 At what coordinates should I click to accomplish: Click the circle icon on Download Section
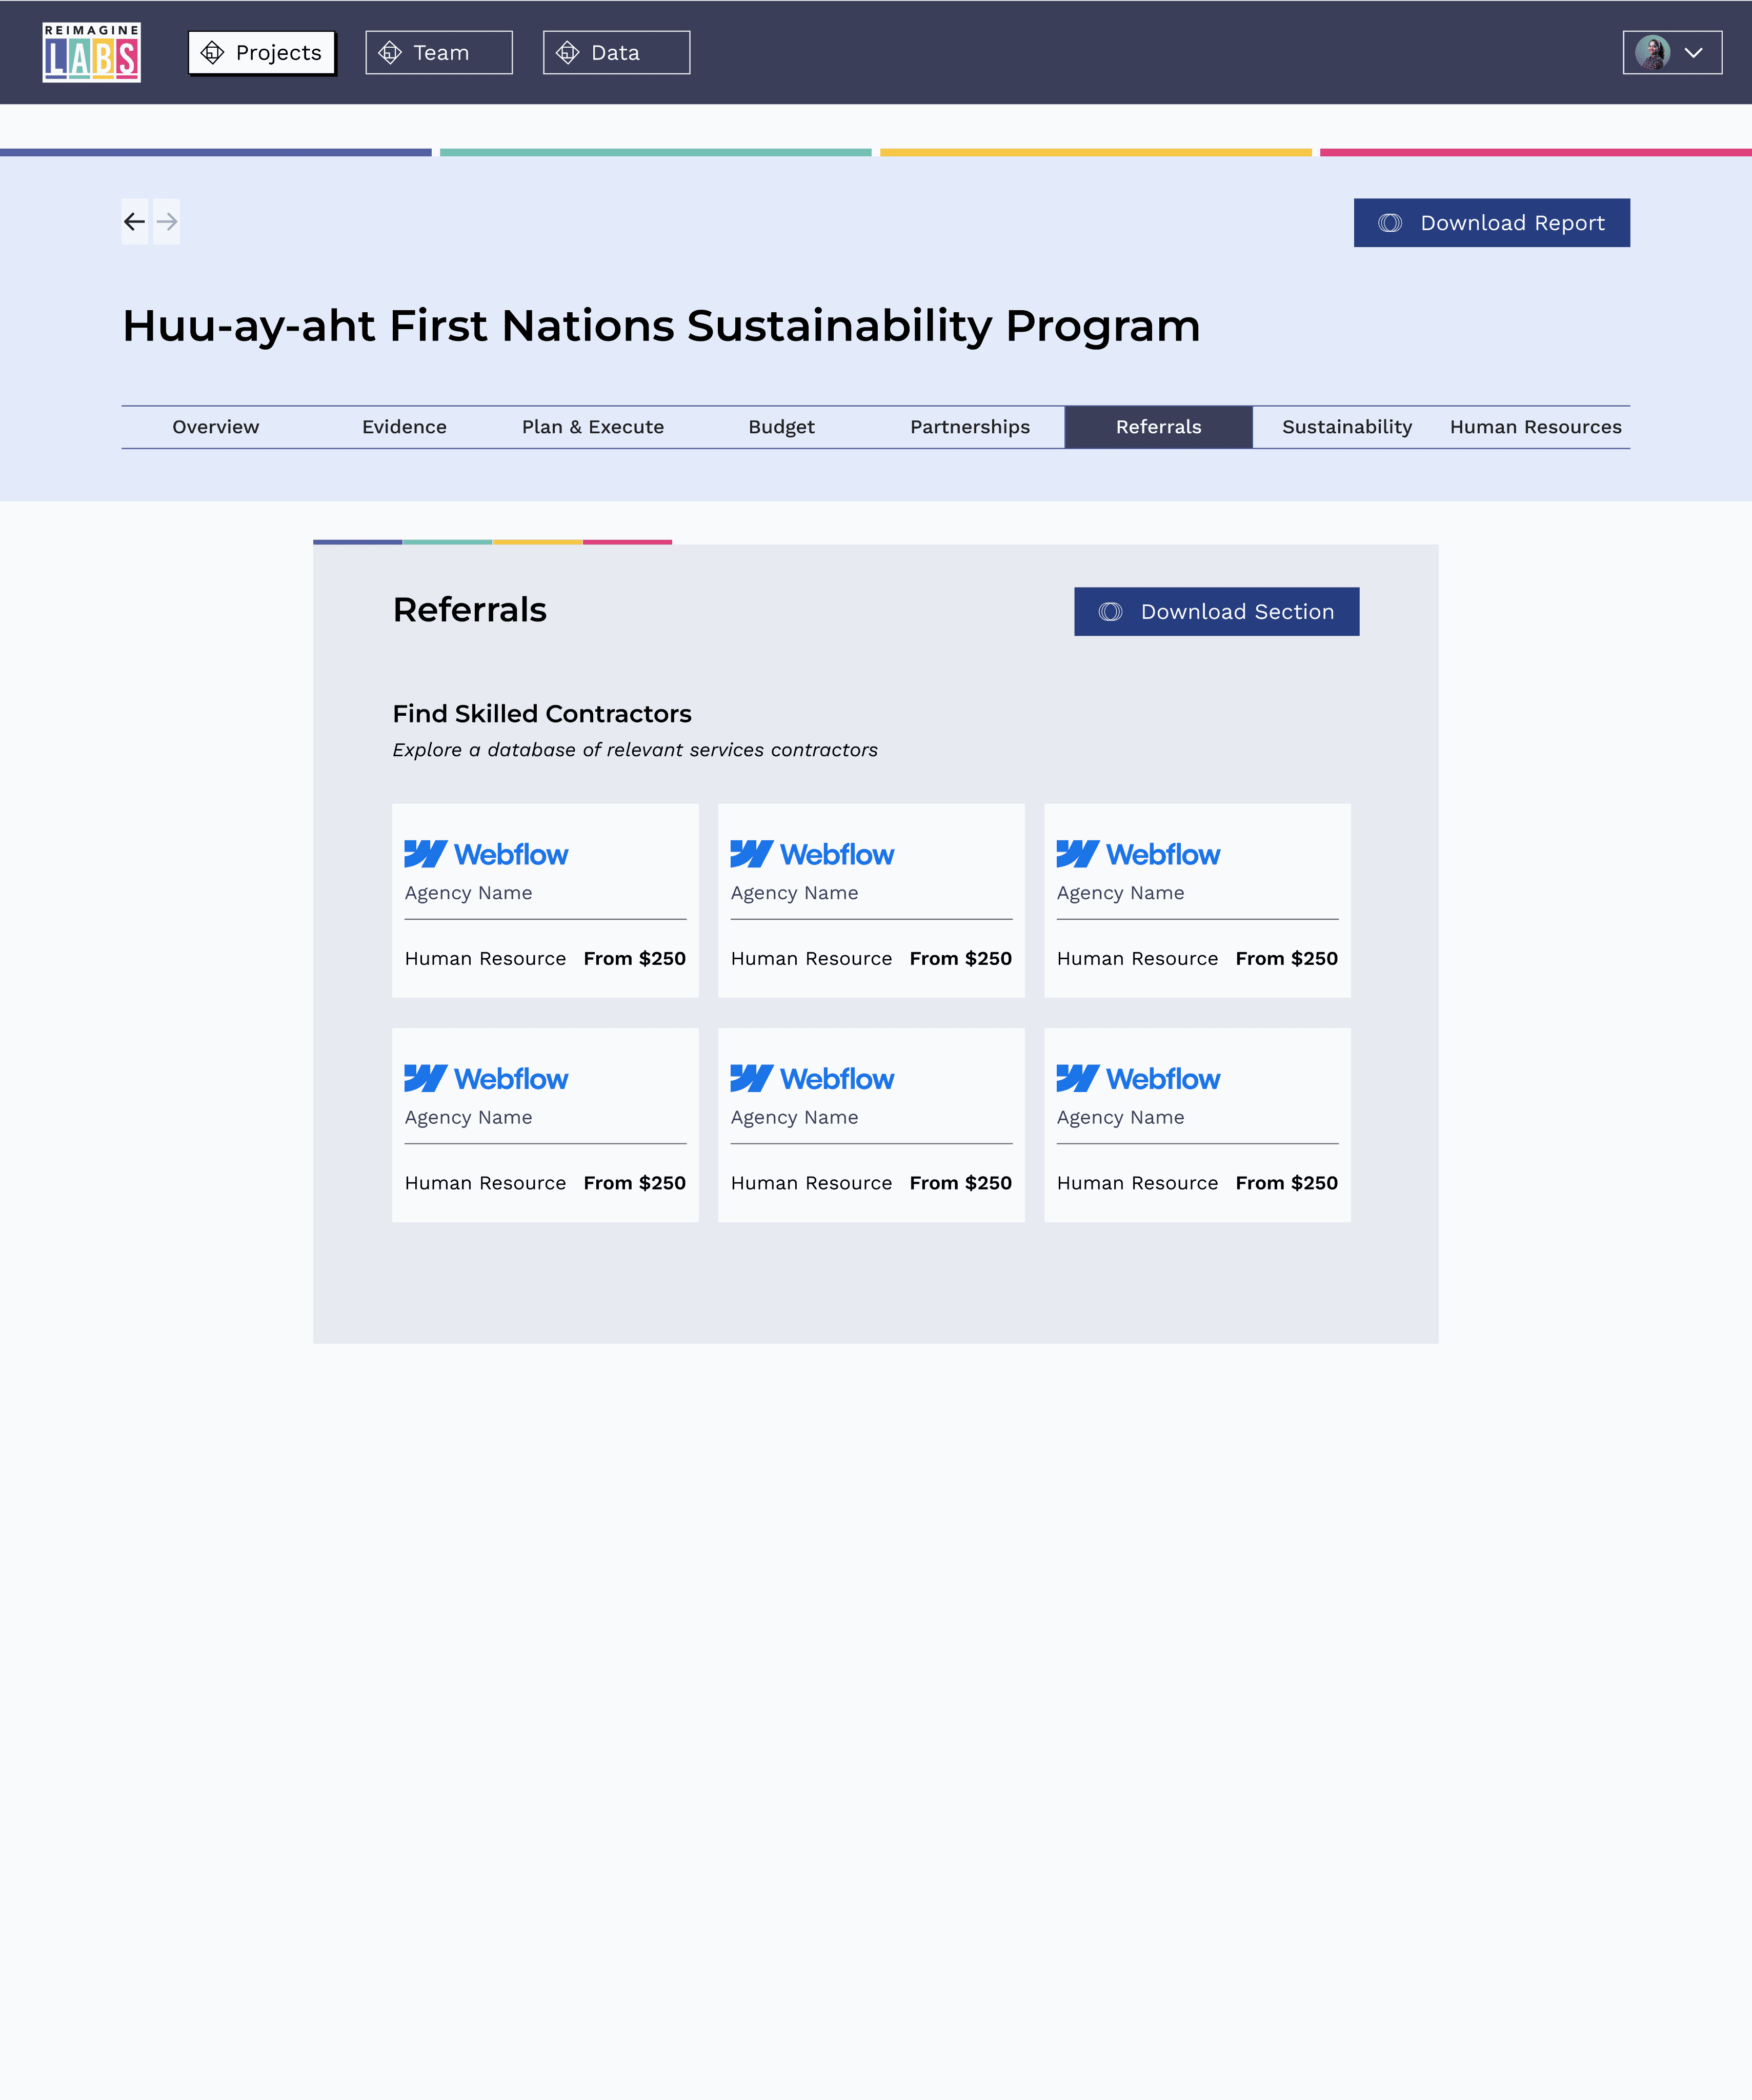click(x=1110, y=611)
